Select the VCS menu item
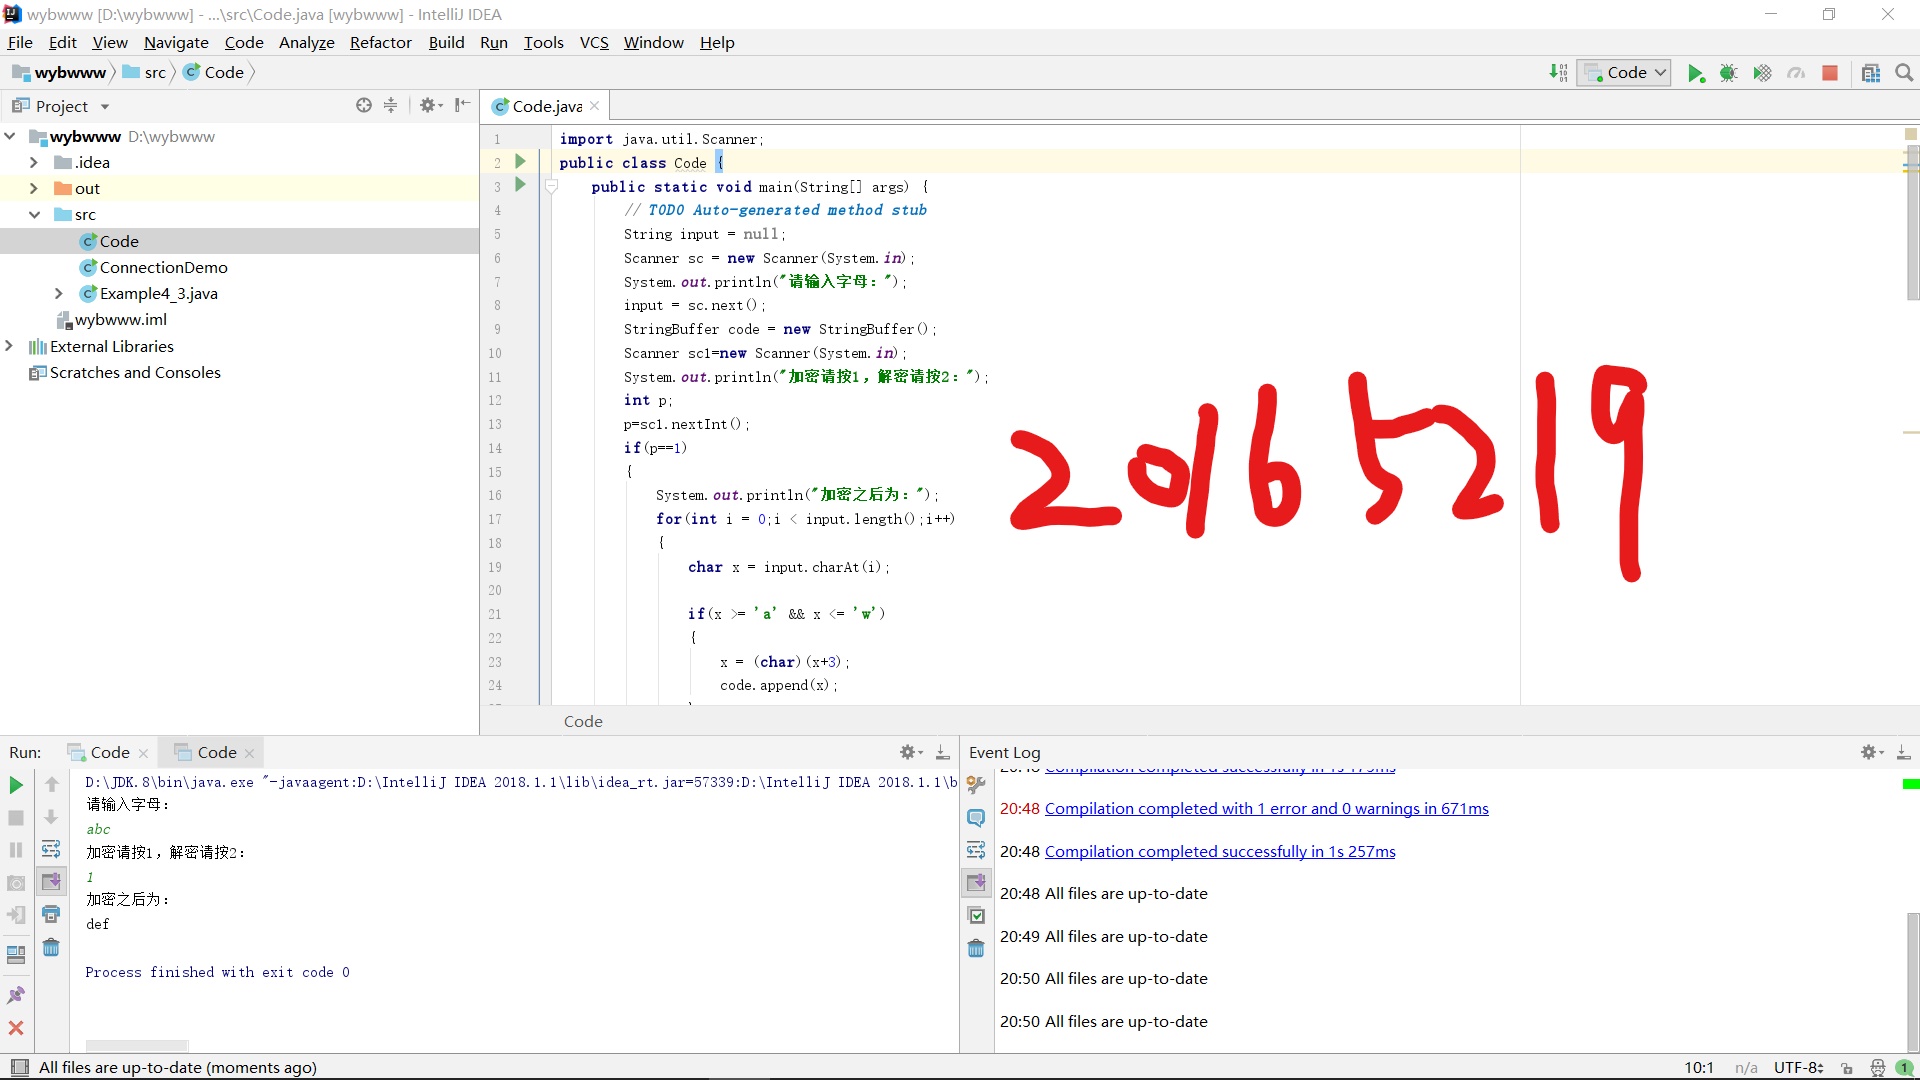Screen dimensions: 1920x1080 coord(595,42)
